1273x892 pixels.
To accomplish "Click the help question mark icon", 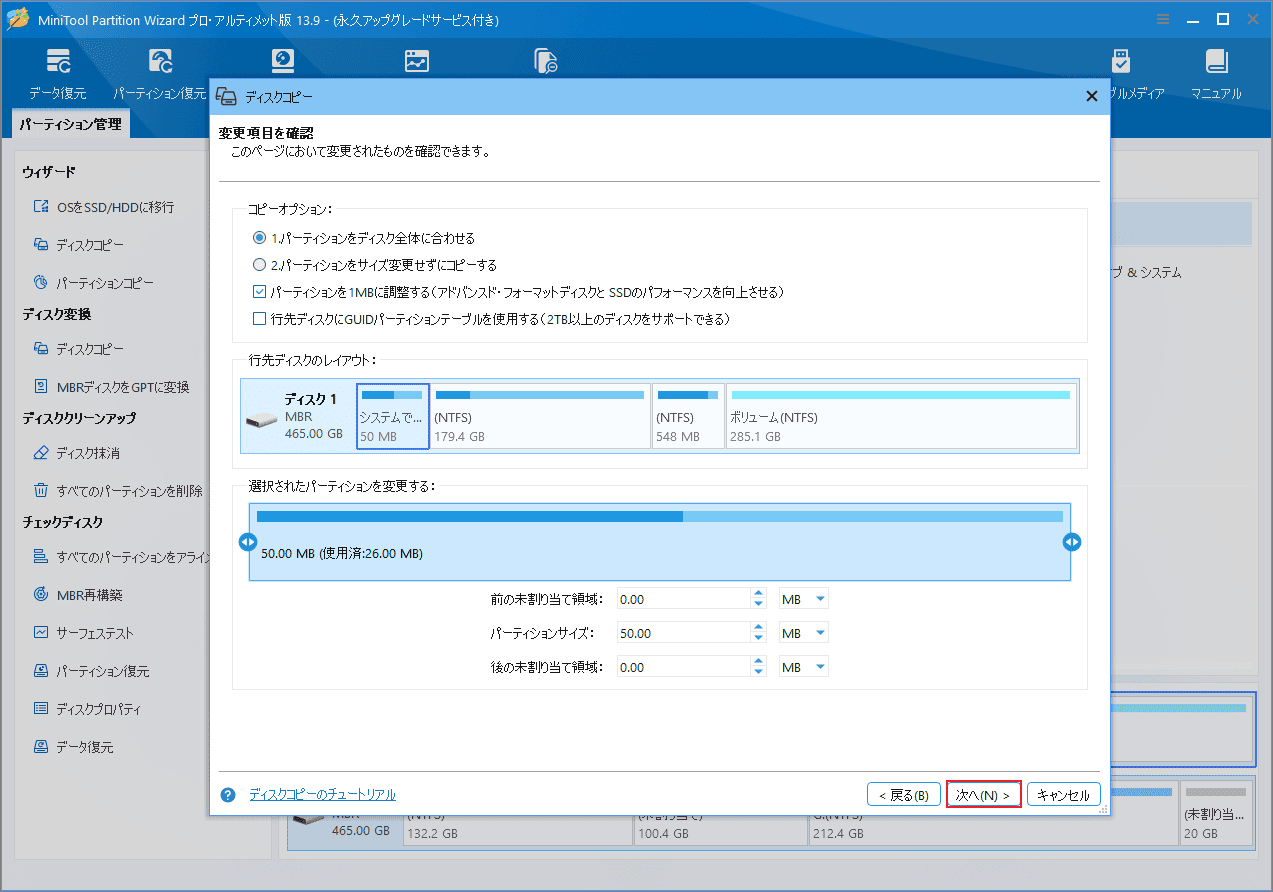I will [228, 795].
